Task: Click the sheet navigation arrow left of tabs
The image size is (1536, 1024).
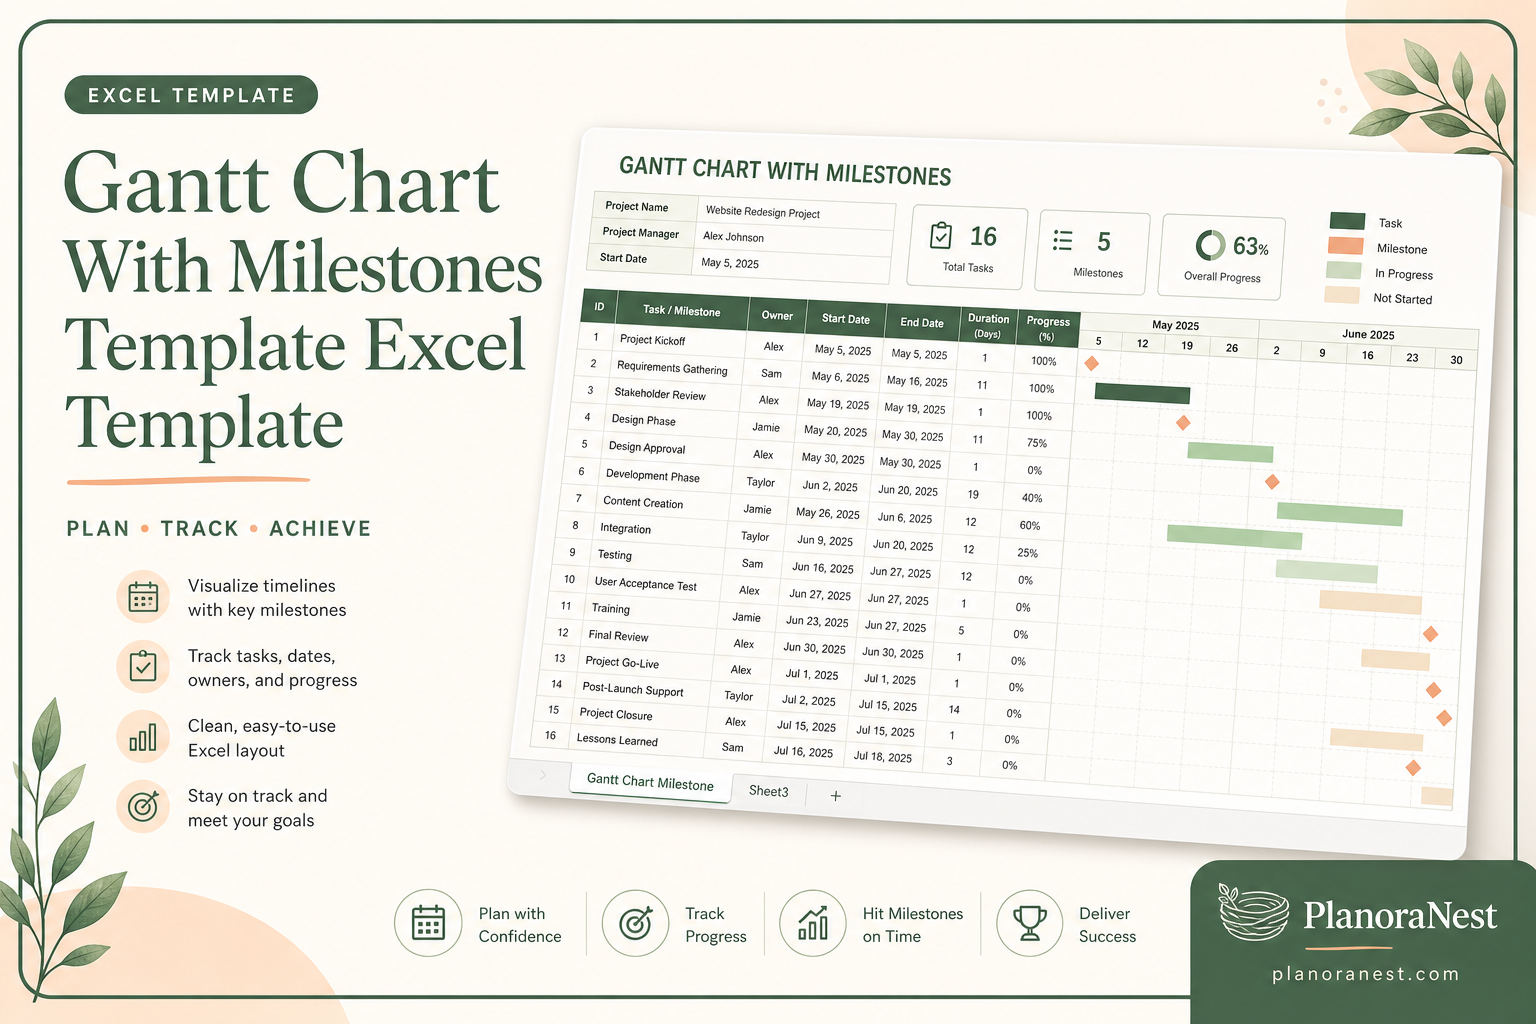Action: [543, 775]
